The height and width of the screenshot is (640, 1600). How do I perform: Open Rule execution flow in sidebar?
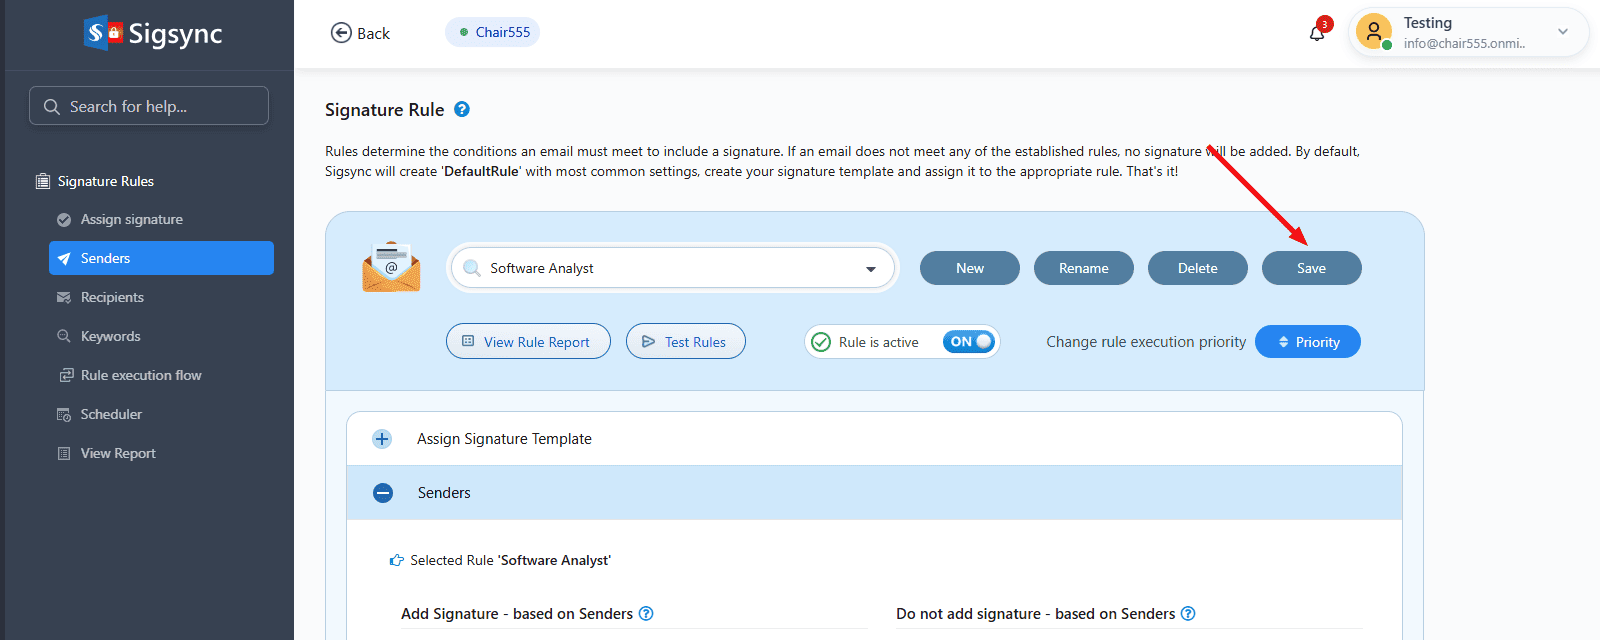click(141, 375)
